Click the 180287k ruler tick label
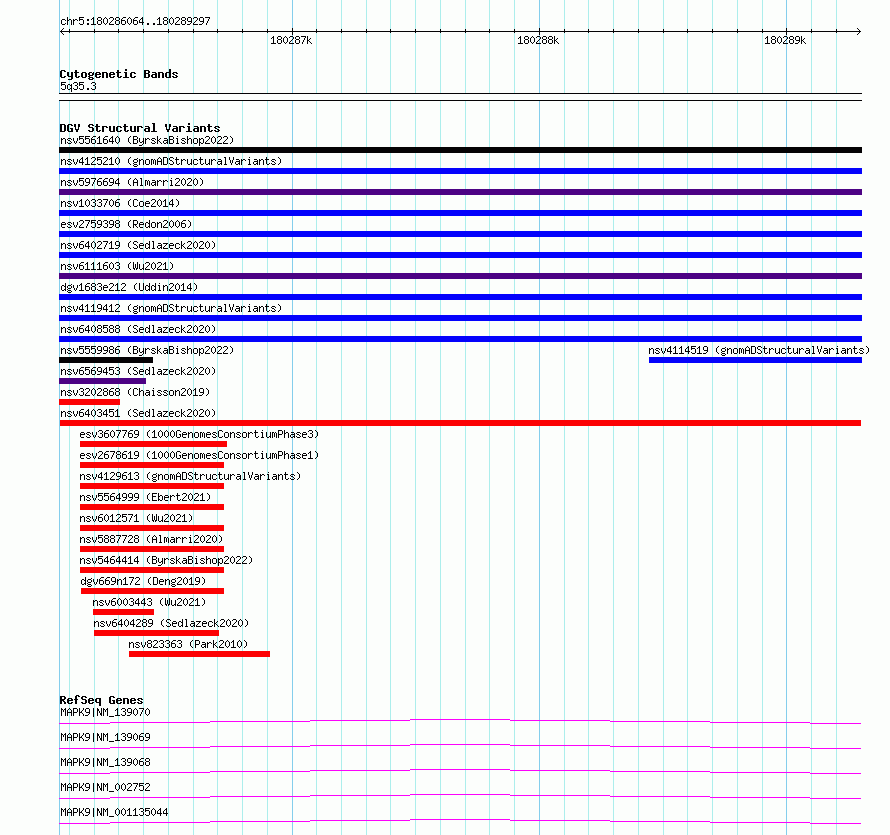Screen dimensions: 890x835 (x=291, y=40)
